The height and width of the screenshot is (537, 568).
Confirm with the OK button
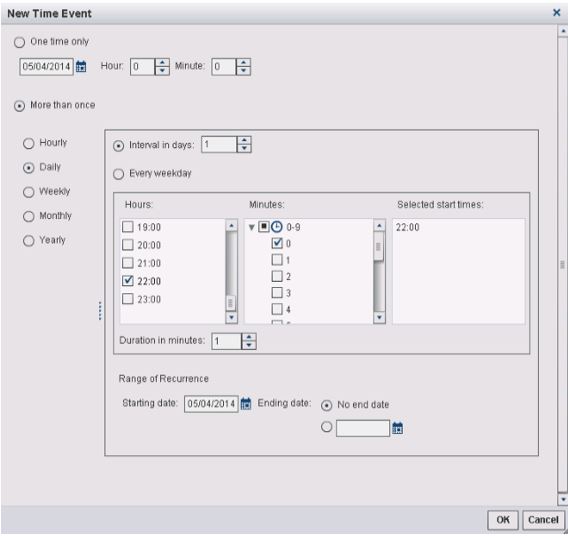click(503, 520)
